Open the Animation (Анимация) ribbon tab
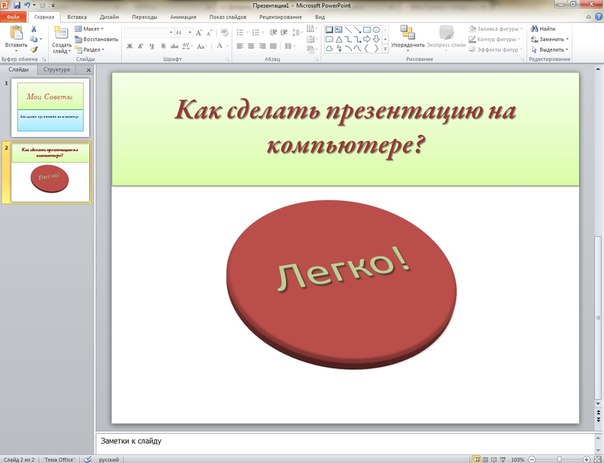 click(x=182, y=17)
